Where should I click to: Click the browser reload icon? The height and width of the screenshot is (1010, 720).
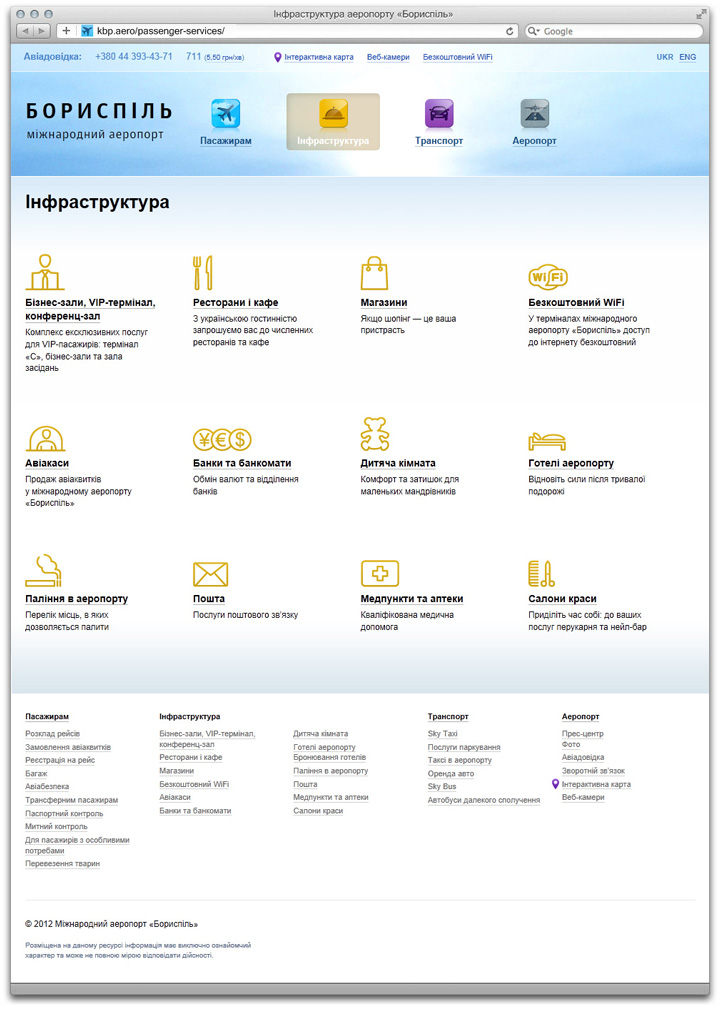pyautogui.click(x=509, y=31)
